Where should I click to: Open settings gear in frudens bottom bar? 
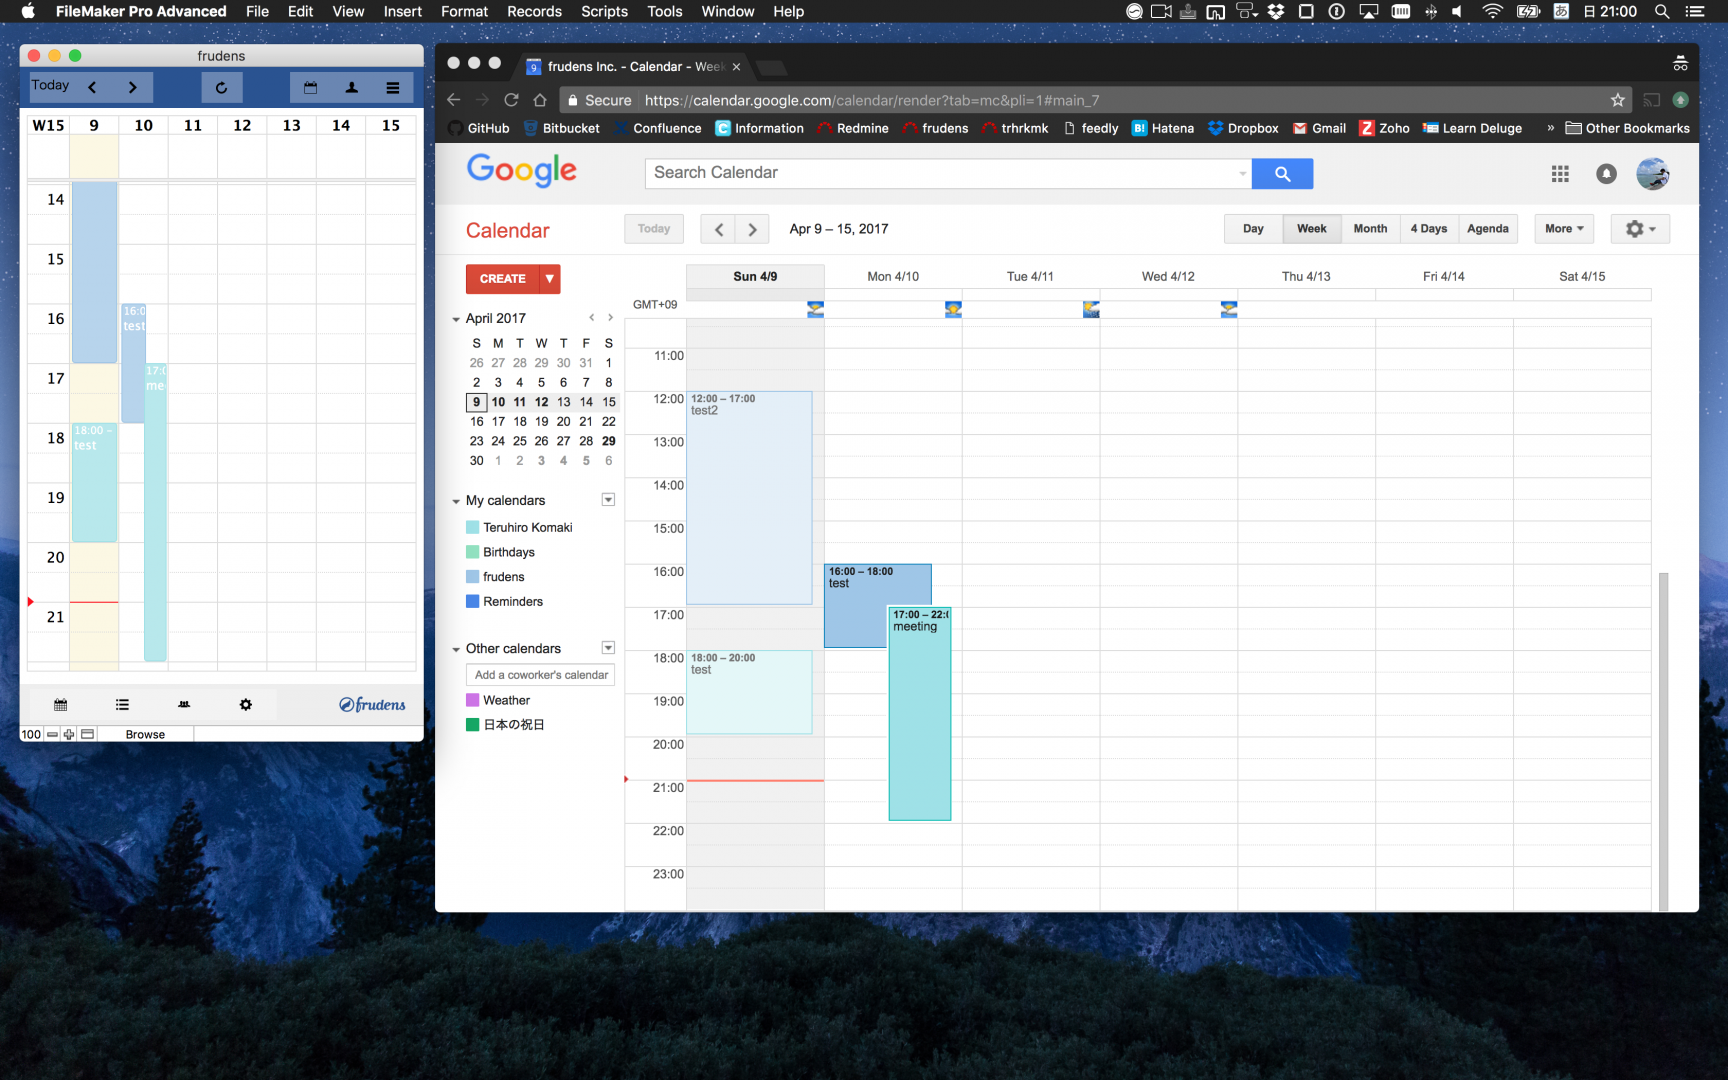coord(246,705)
